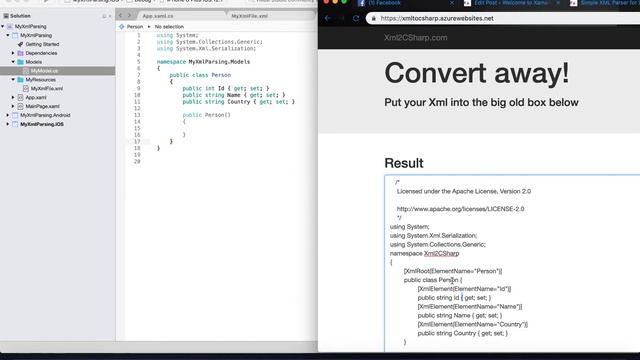The image size is (640, 360).
Task: Select MyXmlFile.xml in solution tree
Action: (x=47, y=89)
